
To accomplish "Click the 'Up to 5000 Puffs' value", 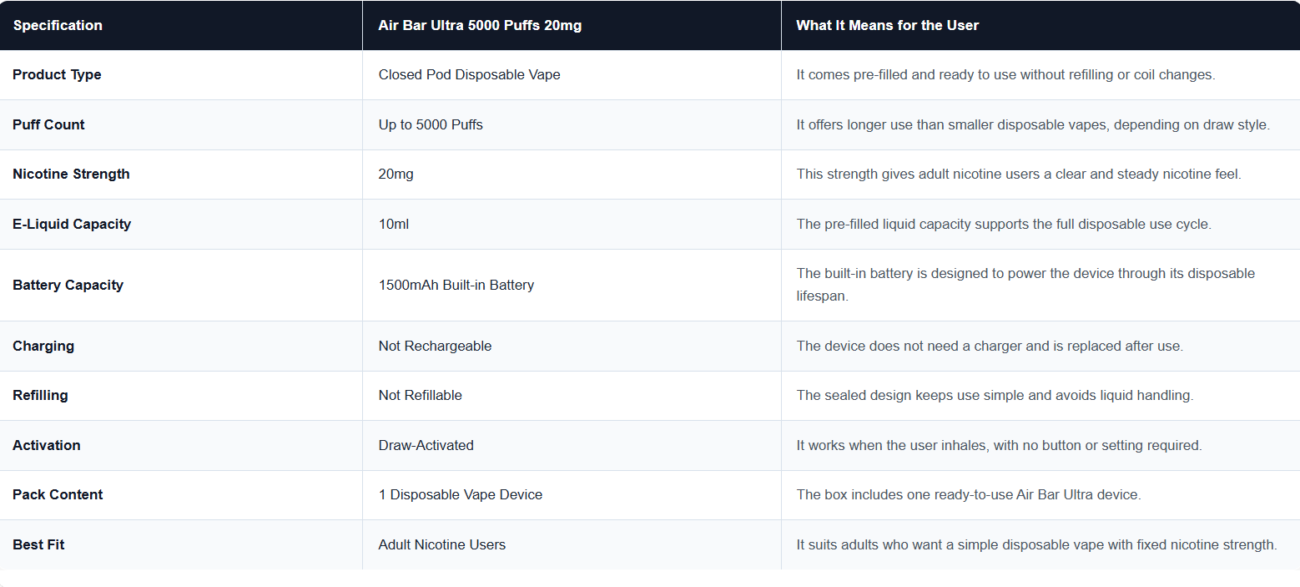I will [431, 125].
